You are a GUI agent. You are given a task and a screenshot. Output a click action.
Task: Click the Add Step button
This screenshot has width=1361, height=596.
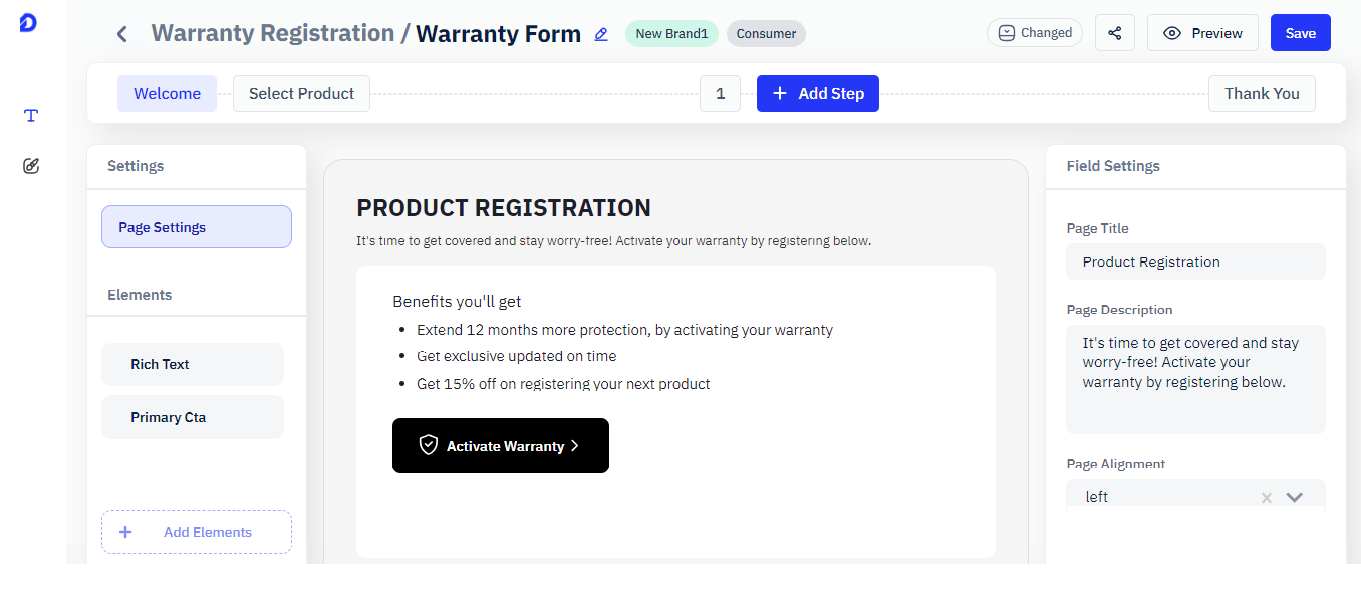(817, 94)
